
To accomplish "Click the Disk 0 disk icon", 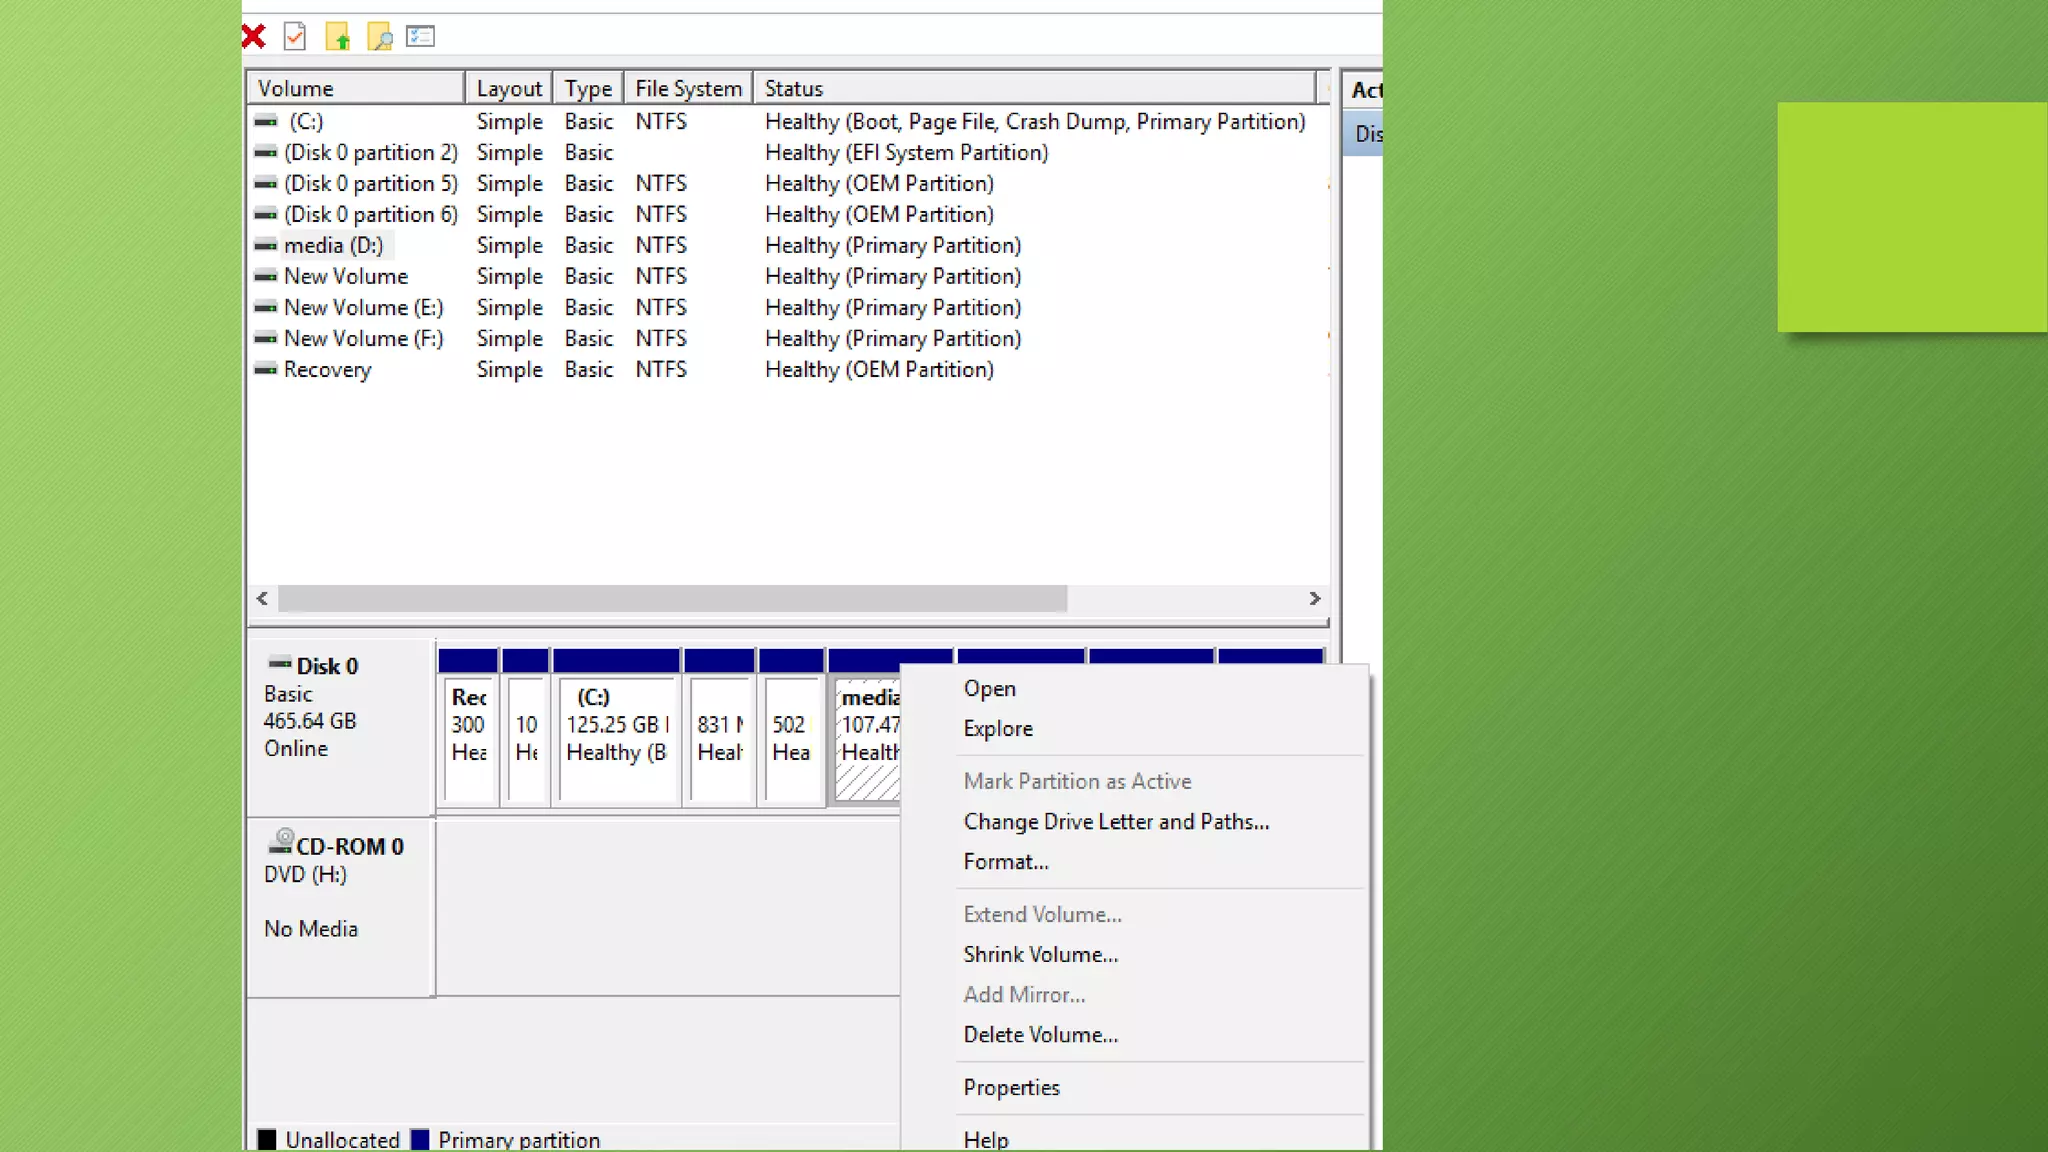I will pos(280,664).
